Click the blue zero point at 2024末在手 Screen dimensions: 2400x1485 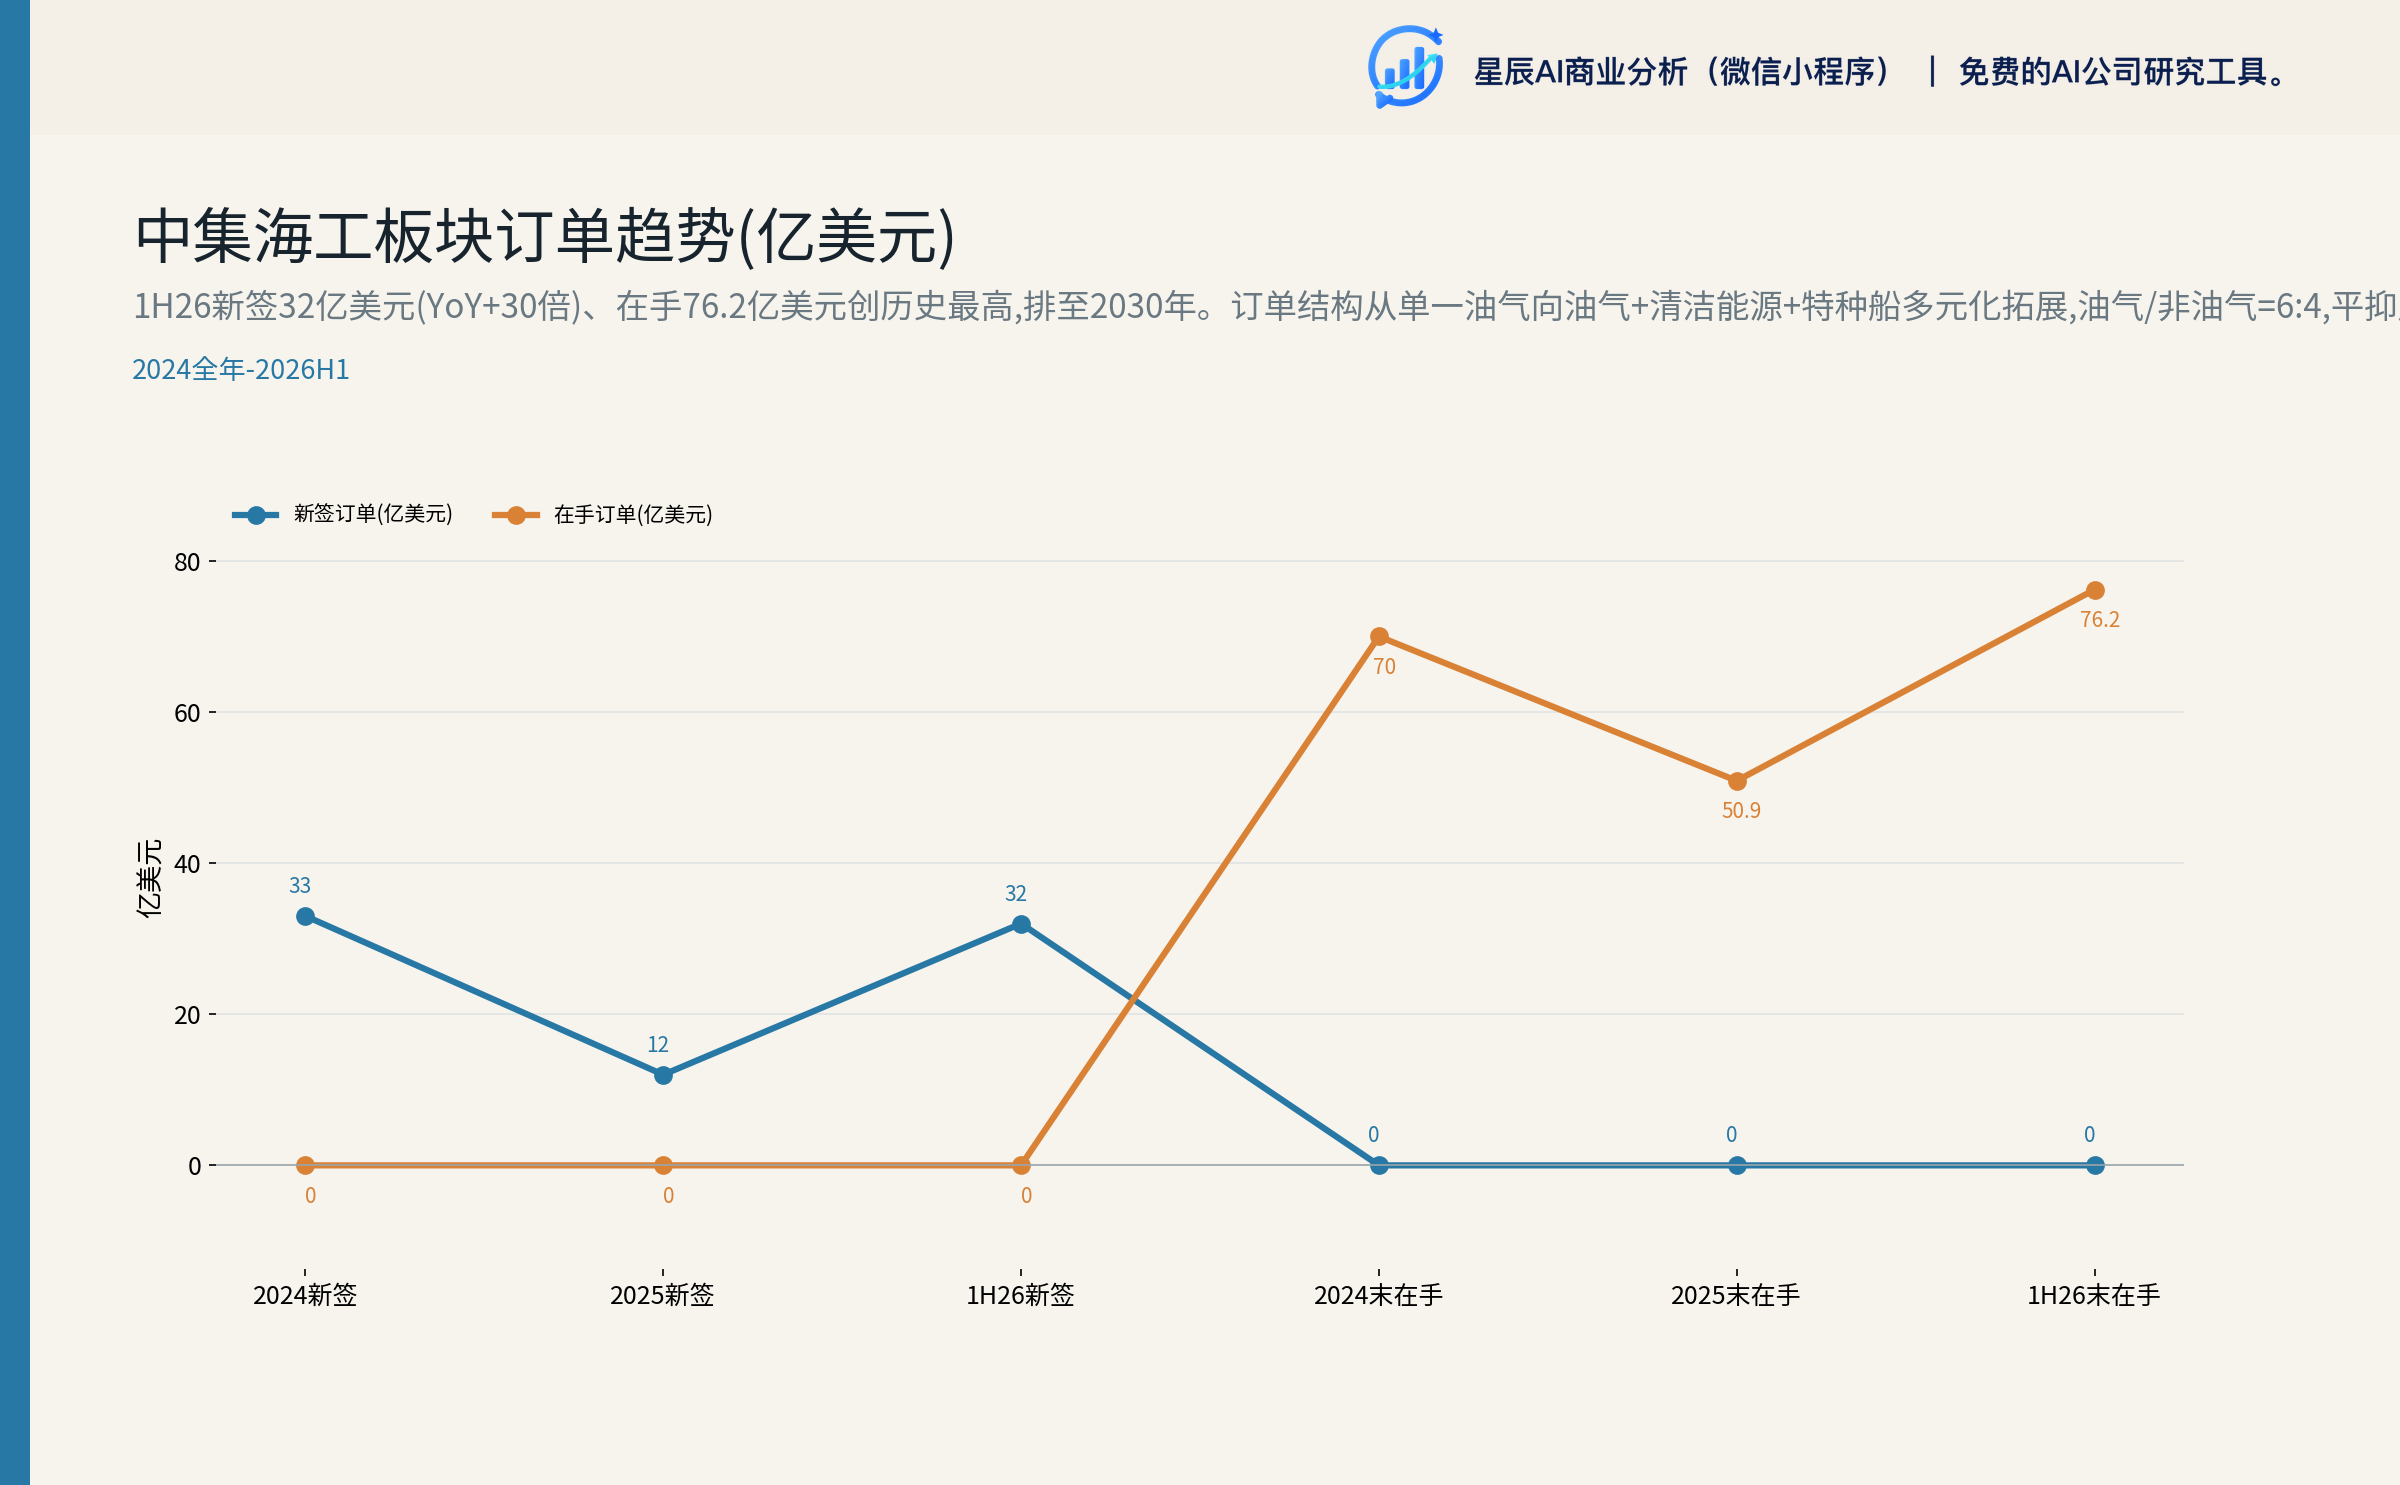click(1379, 1165)
